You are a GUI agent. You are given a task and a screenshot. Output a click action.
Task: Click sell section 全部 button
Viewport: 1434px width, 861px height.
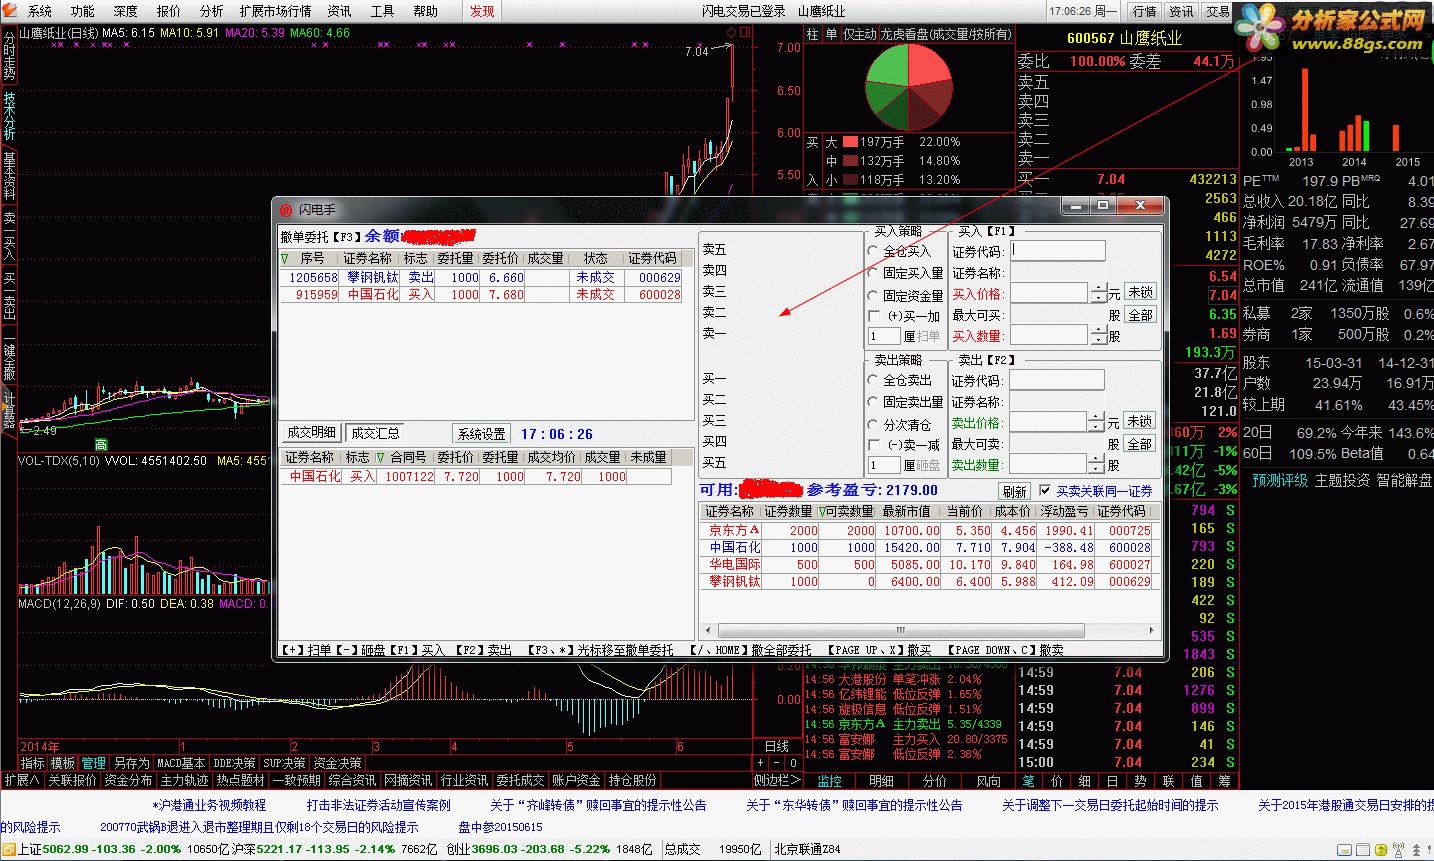(1140, 443)
